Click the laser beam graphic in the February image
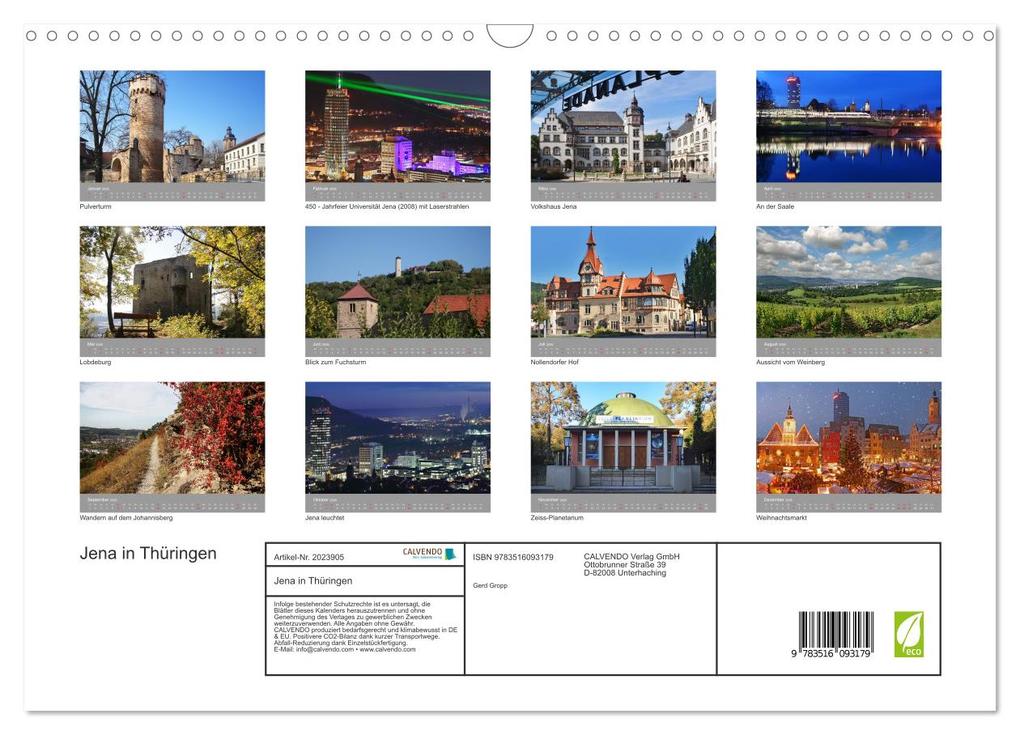This screenshot has height=735, width=1020. [x=390, y=92]
